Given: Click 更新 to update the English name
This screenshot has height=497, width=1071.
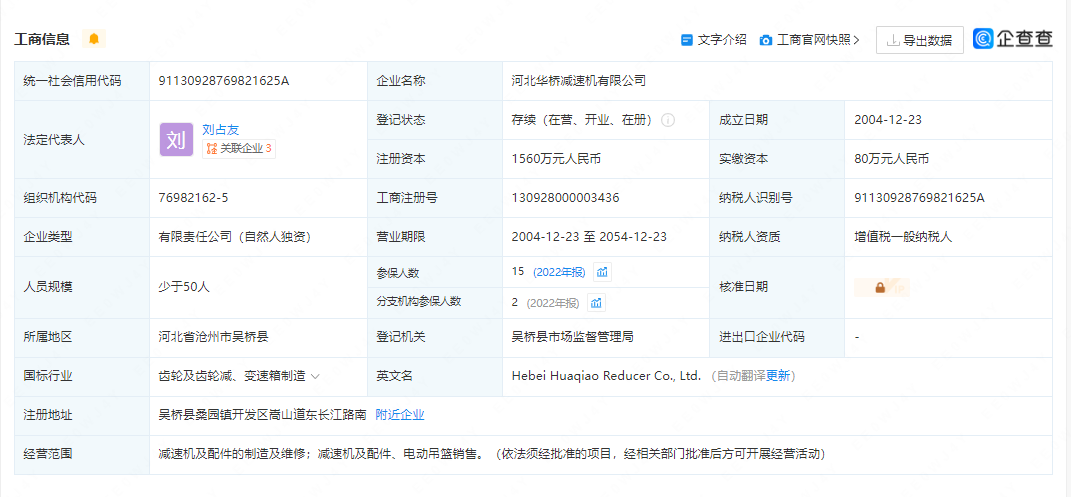Looking at the screenshot, I should [777, 375].
